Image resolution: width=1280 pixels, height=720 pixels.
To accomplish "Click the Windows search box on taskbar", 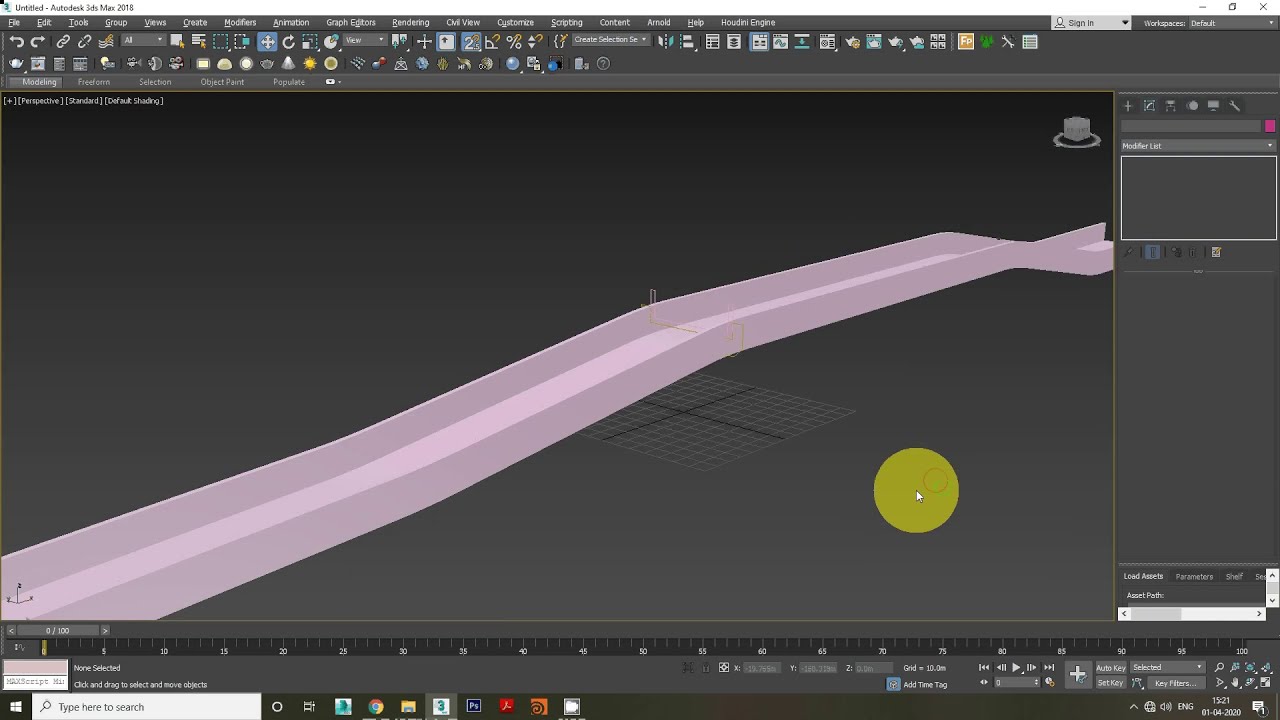I will pyautogui.click(x=147, y=707).
